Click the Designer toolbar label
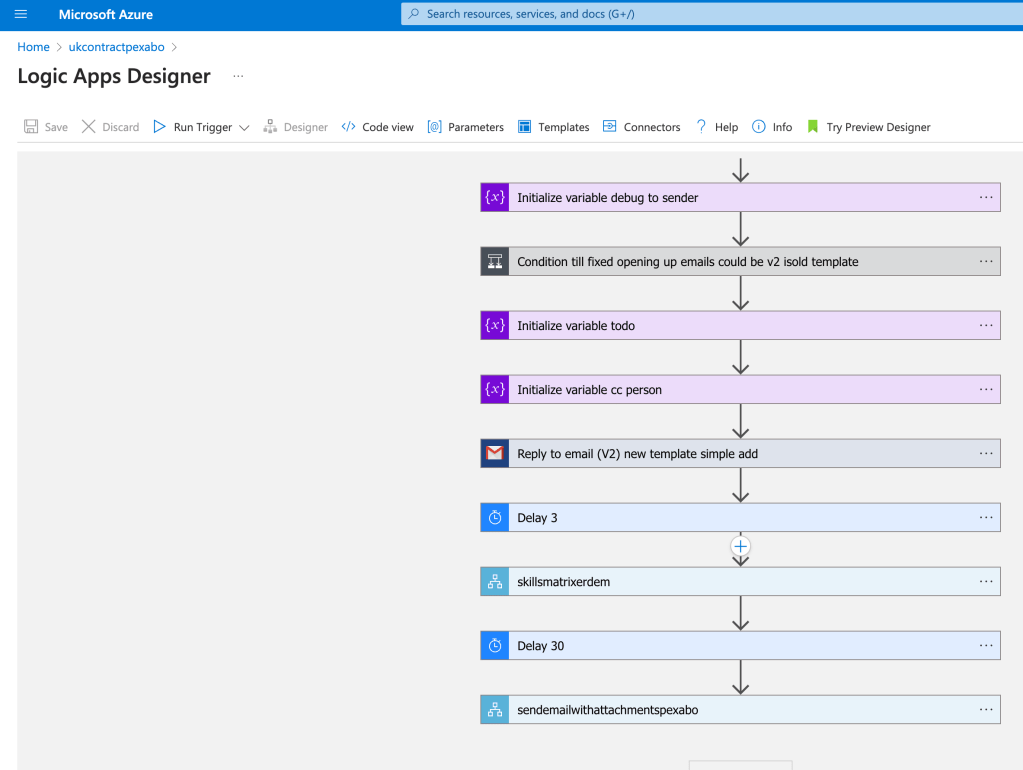Screen dimensions: 1023x770 [x=305, y=127]
